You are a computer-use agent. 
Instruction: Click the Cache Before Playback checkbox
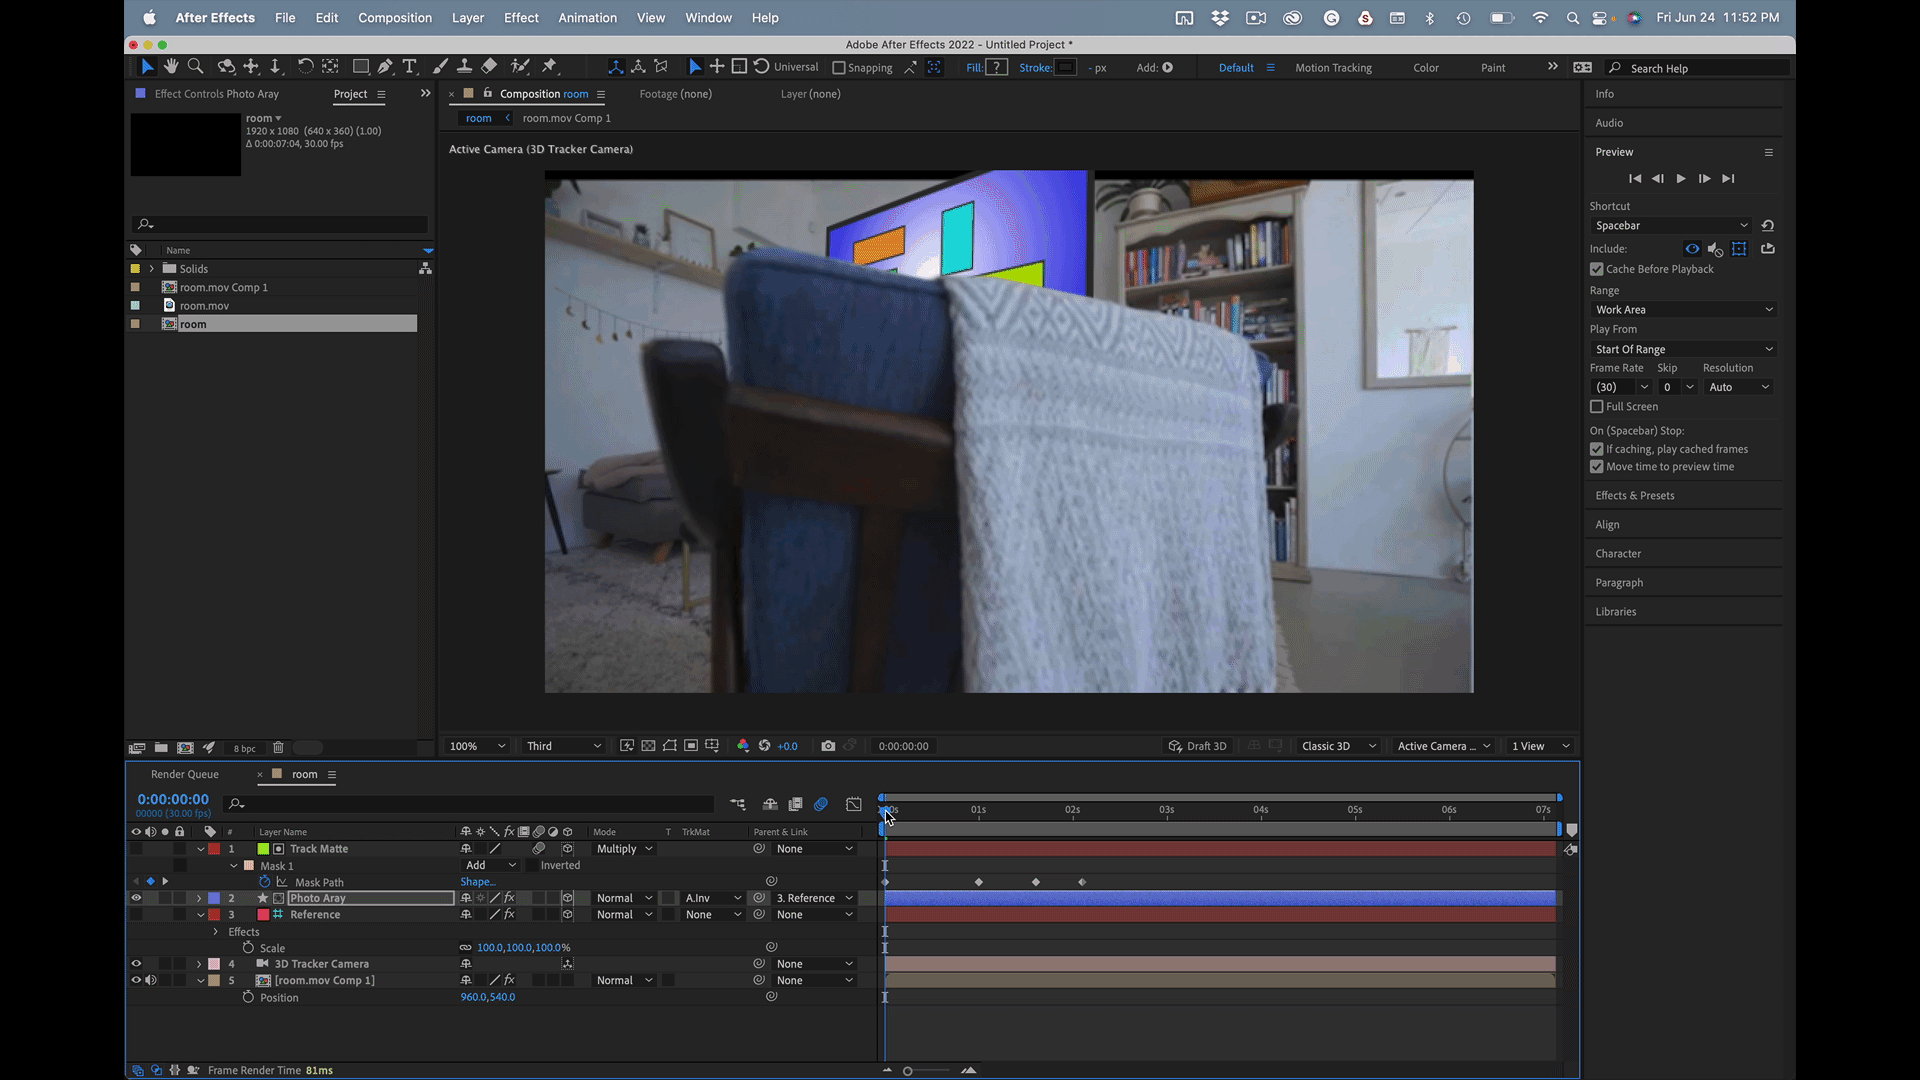coord(1596,269)
